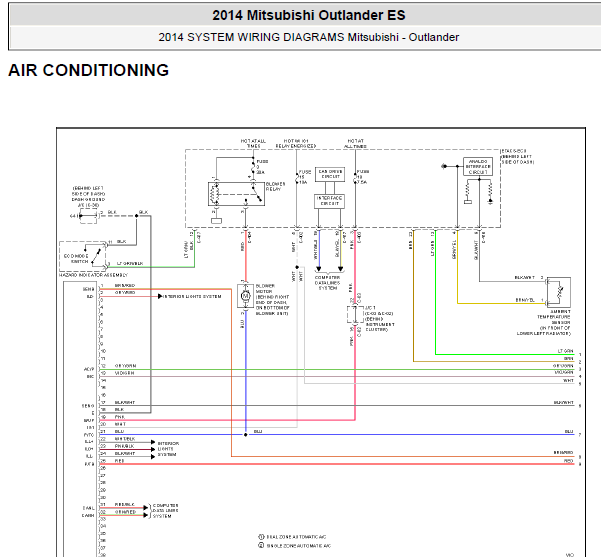Screen dimensions: 601x557
Task: Click the 'BLOWER RELAY' label
Action: pyautogui.click(x=275, y=187)
